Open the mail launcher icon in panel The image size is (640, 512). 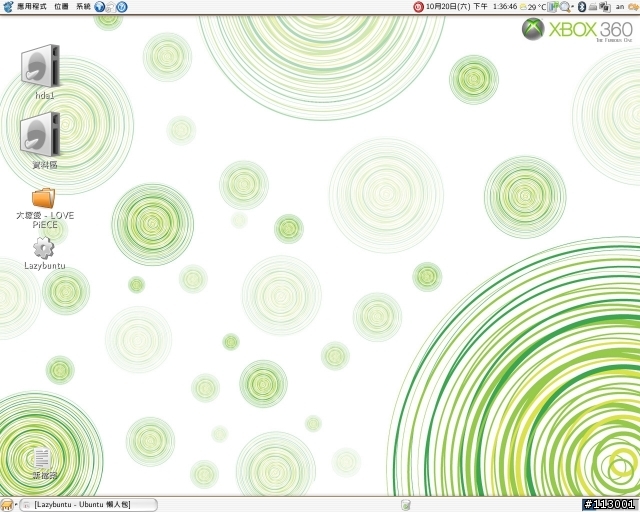(111, 7)
